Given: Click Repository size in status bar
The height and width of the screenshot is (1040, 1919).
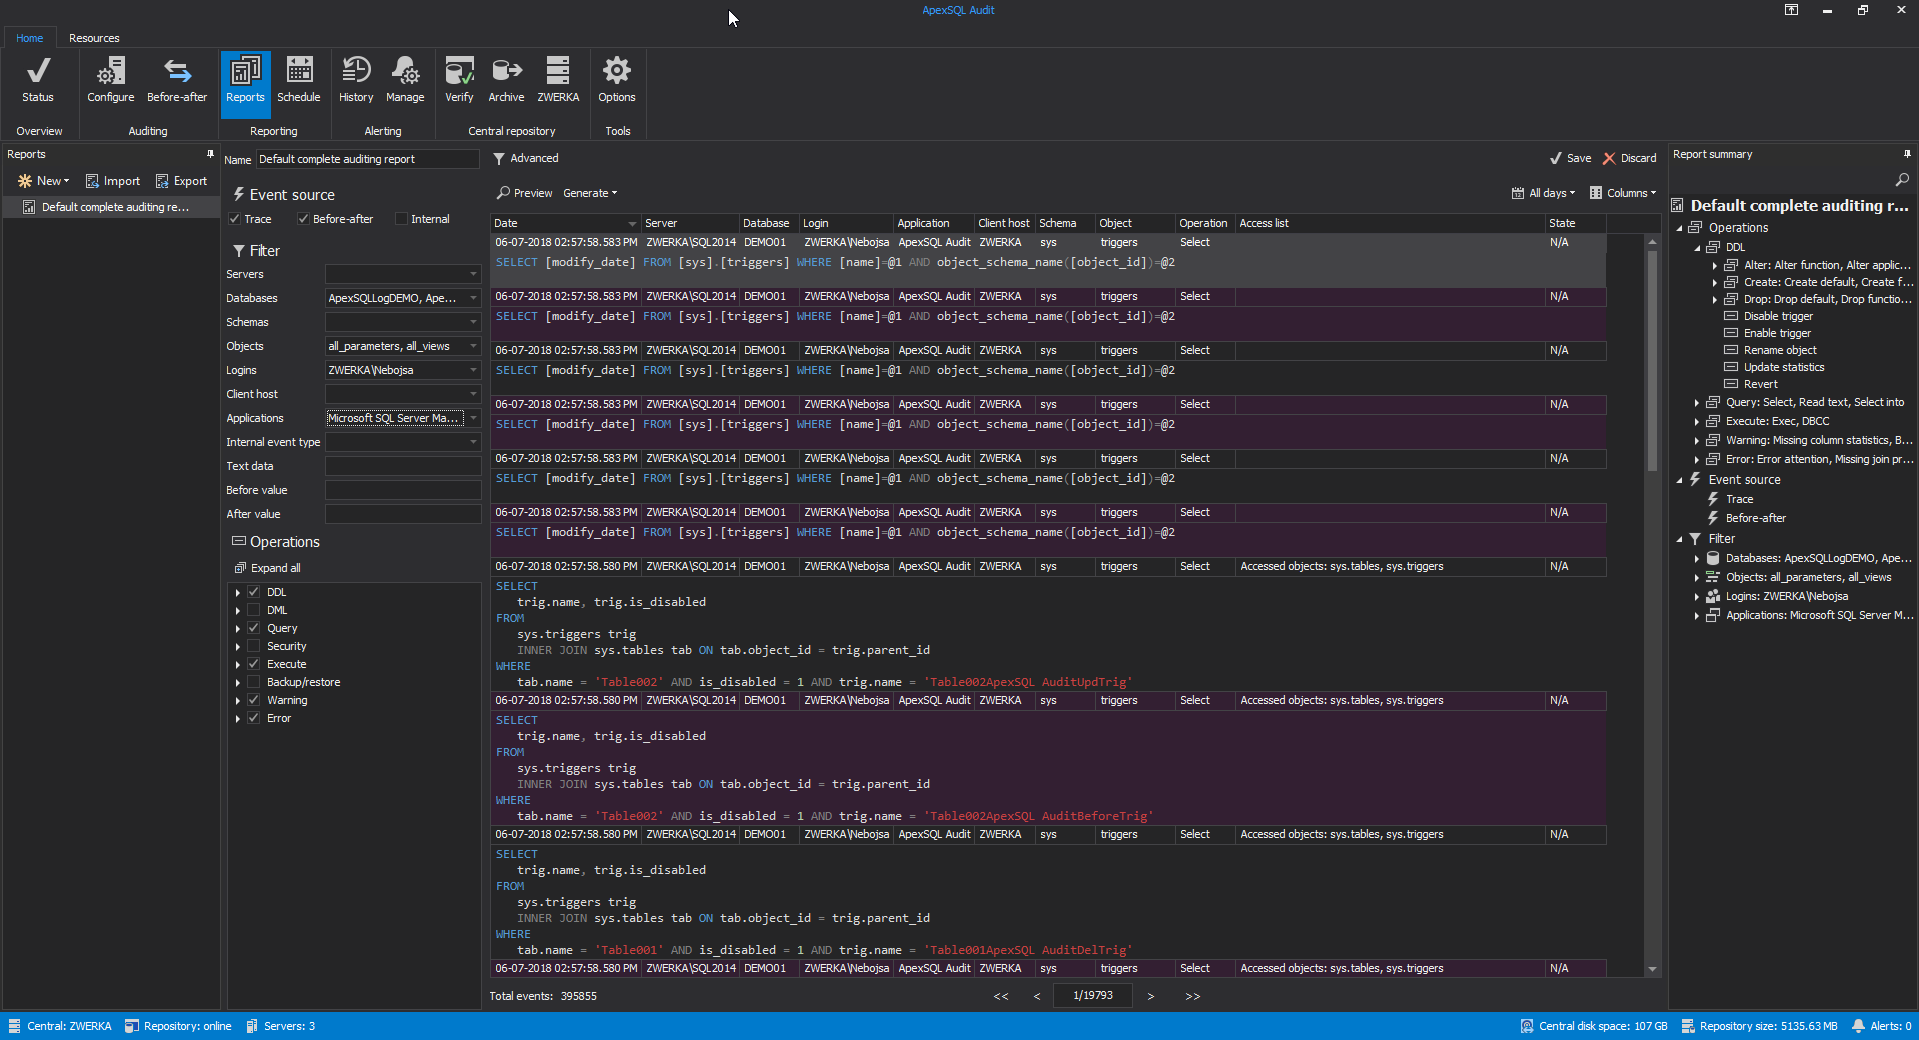Looking at the screenshot, I should [1760, 1026].
